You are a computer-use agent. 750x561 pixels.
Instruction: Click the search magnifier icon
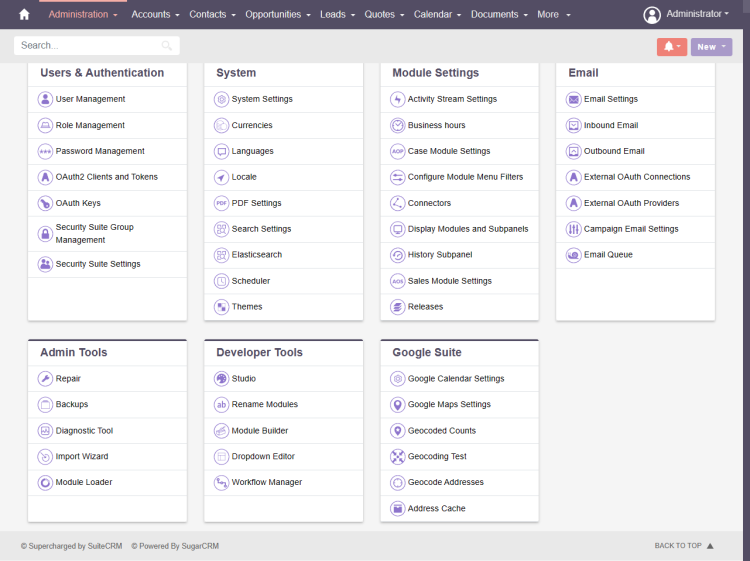click(x=166, y=45)
